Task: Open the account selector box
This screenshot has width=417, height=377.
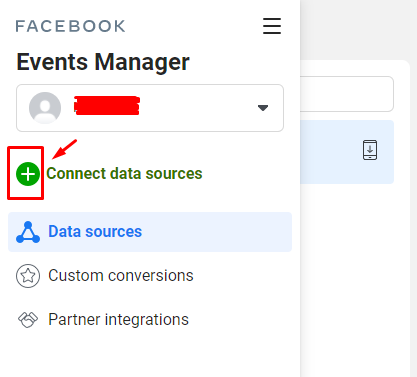Action: point(150,108)
